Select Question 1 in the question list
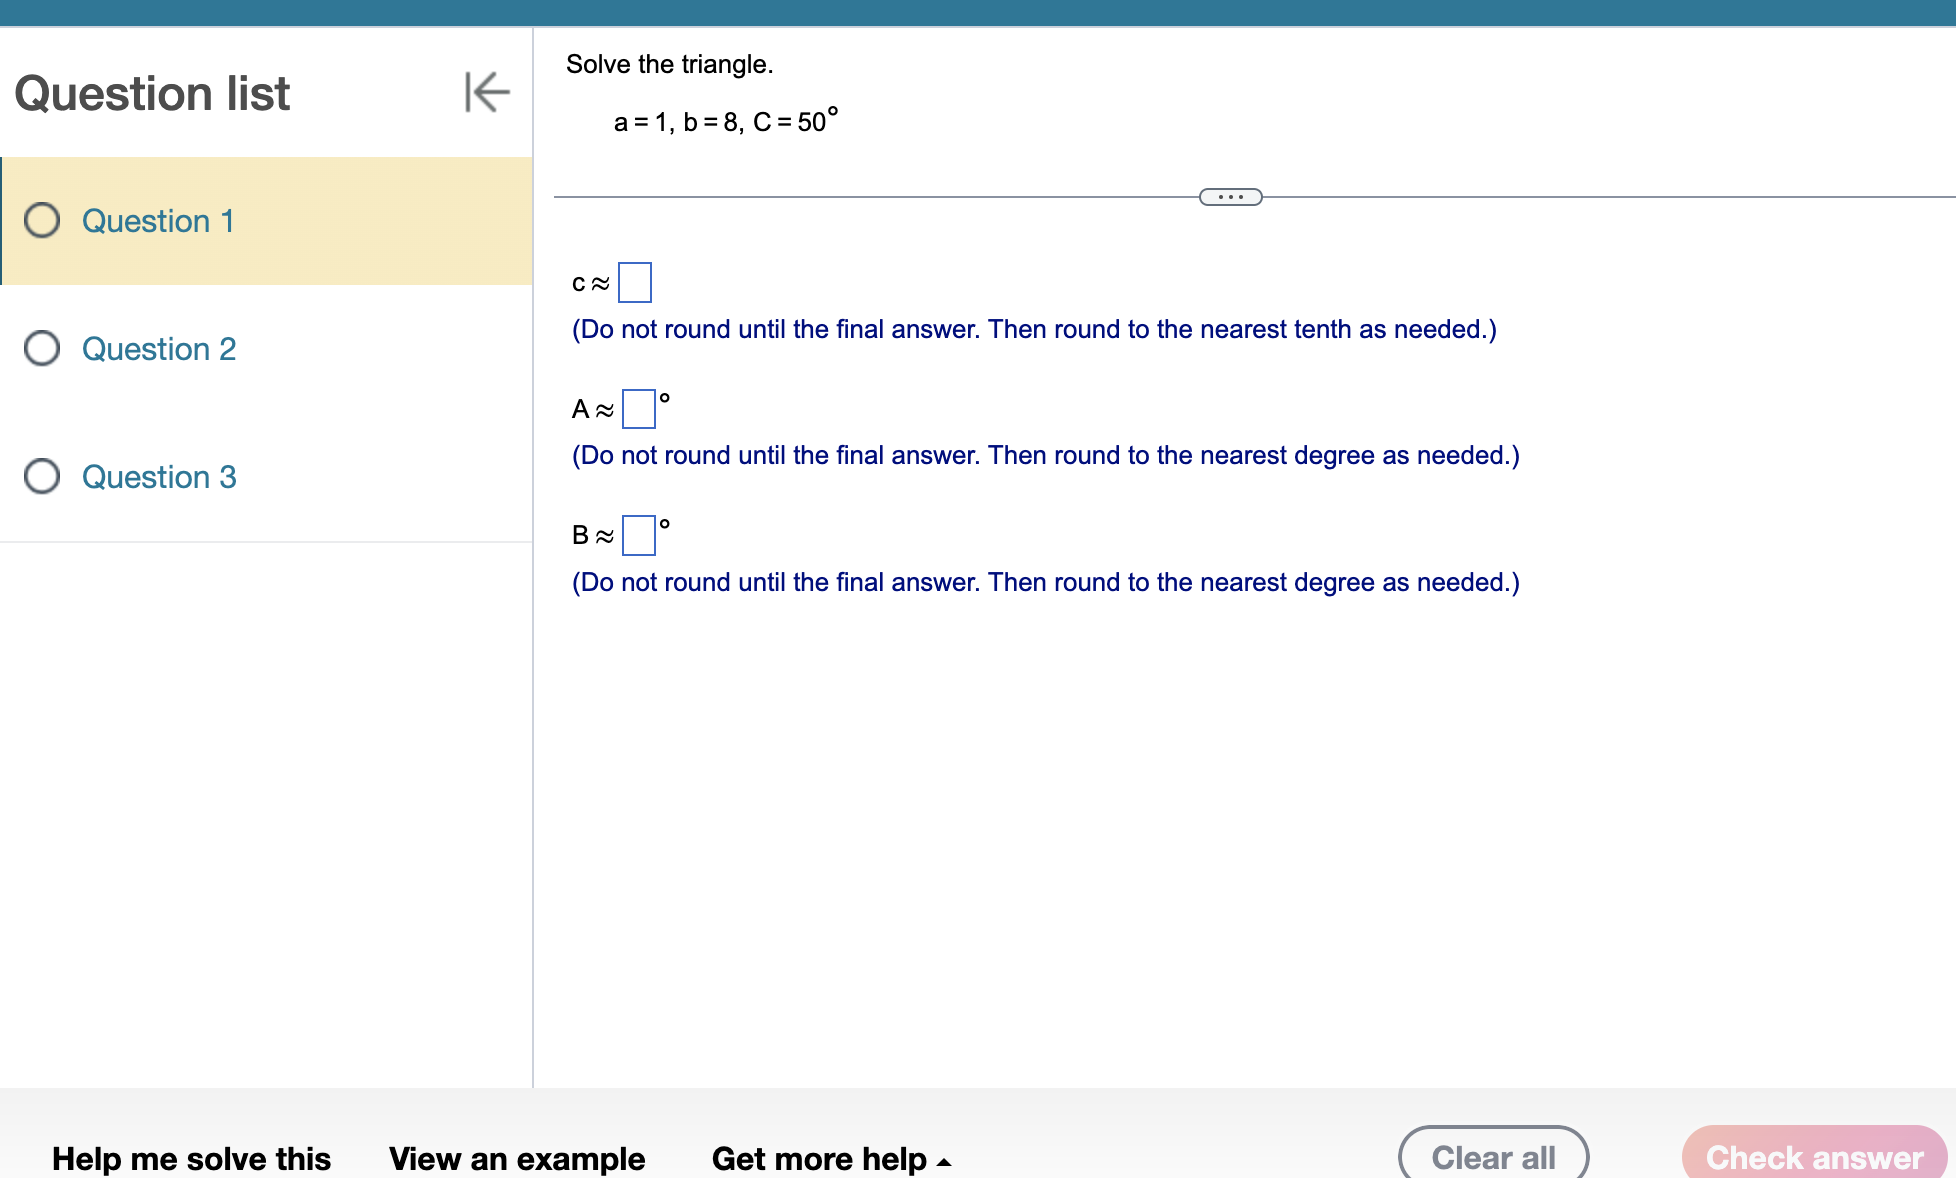1956x1178 pixels. pos(157,221)
